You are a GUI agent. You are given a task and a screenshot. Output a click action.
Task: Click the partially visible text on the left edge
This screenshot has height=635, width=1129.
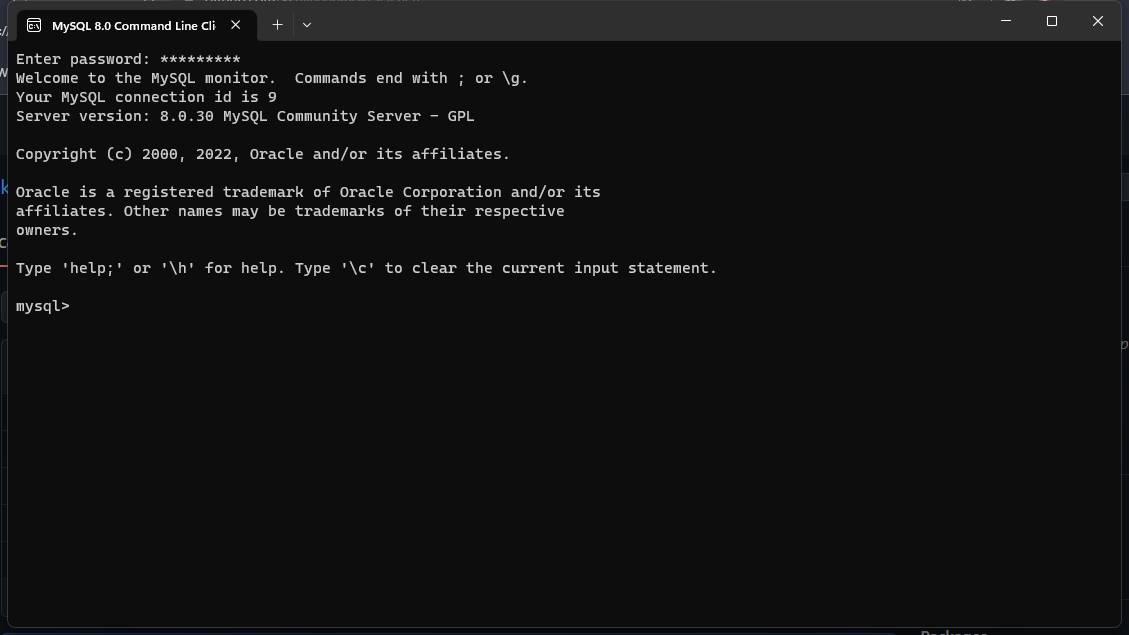coord(4,187)
